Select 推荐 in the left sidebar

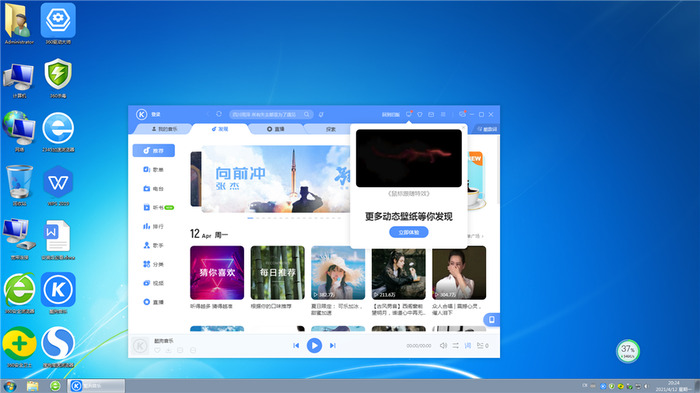pyautogui.click(x=154, y=151)
